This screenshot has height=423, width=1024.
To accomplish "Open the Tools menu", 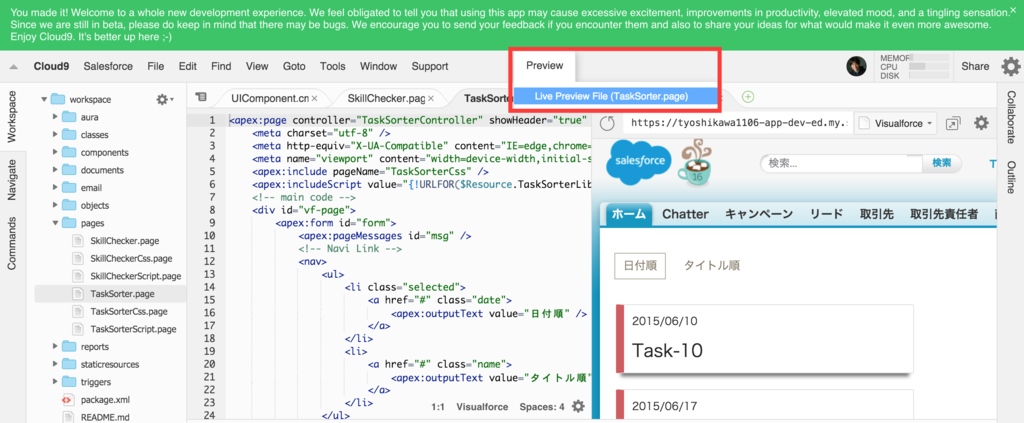I will pyautogui.click(x=332, y=67).
